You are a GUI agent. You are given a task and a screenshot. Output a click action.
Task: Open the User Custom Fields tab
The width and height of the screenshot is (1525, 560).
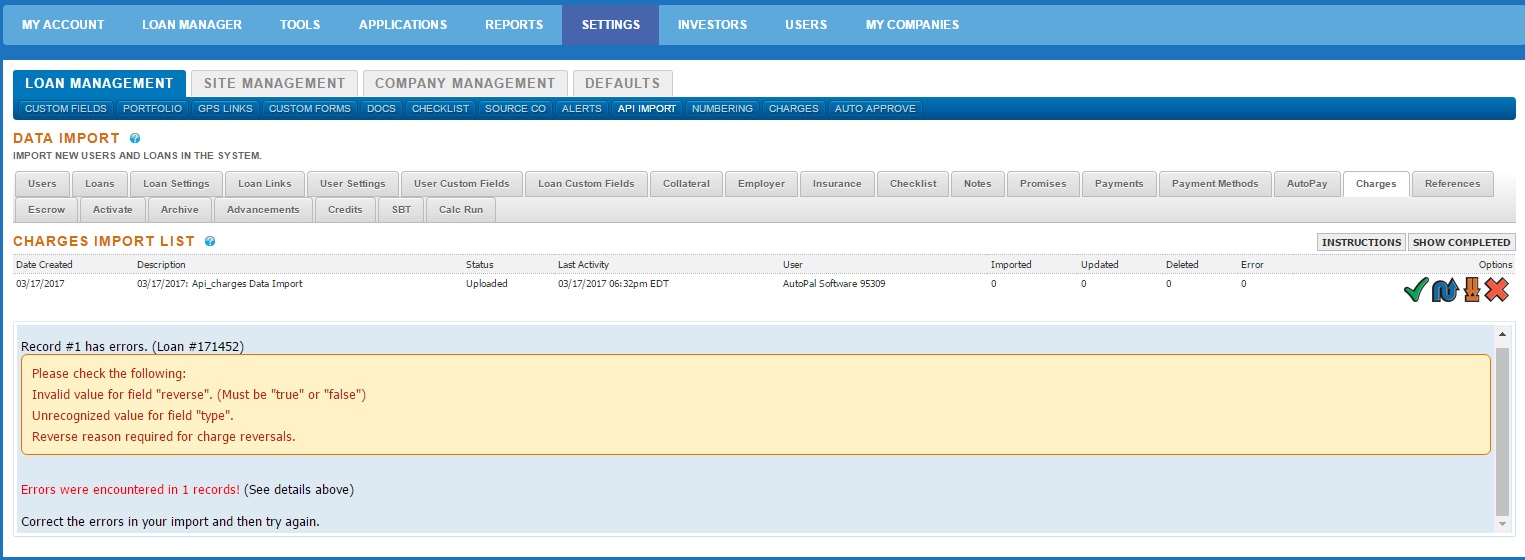pos(462,184)
